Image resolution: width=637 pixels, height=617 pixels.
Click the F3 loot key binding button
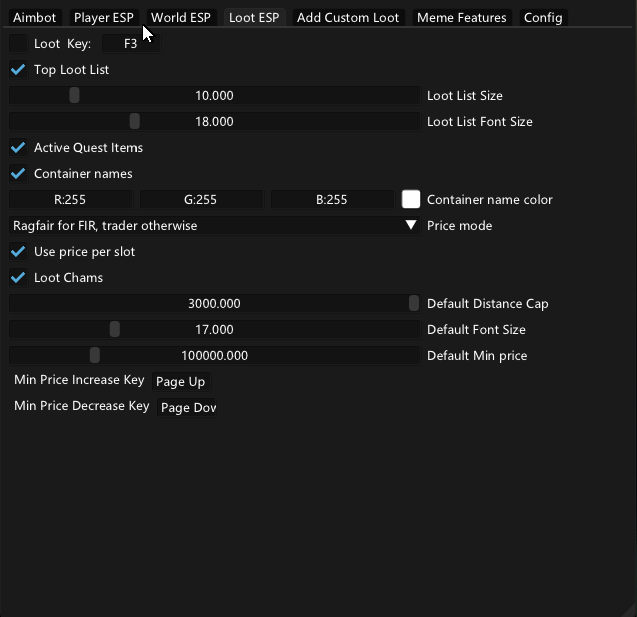click(x=130, y=44)
